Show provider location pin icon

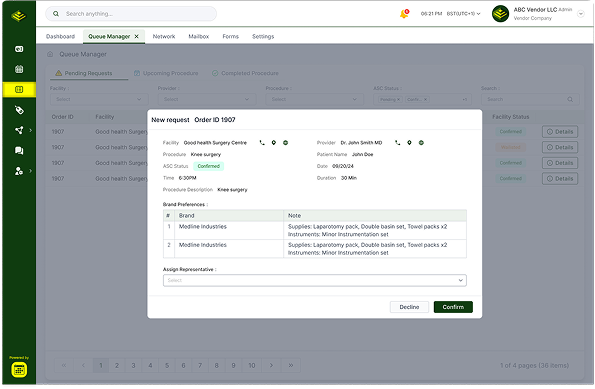[x=409, y=143]
